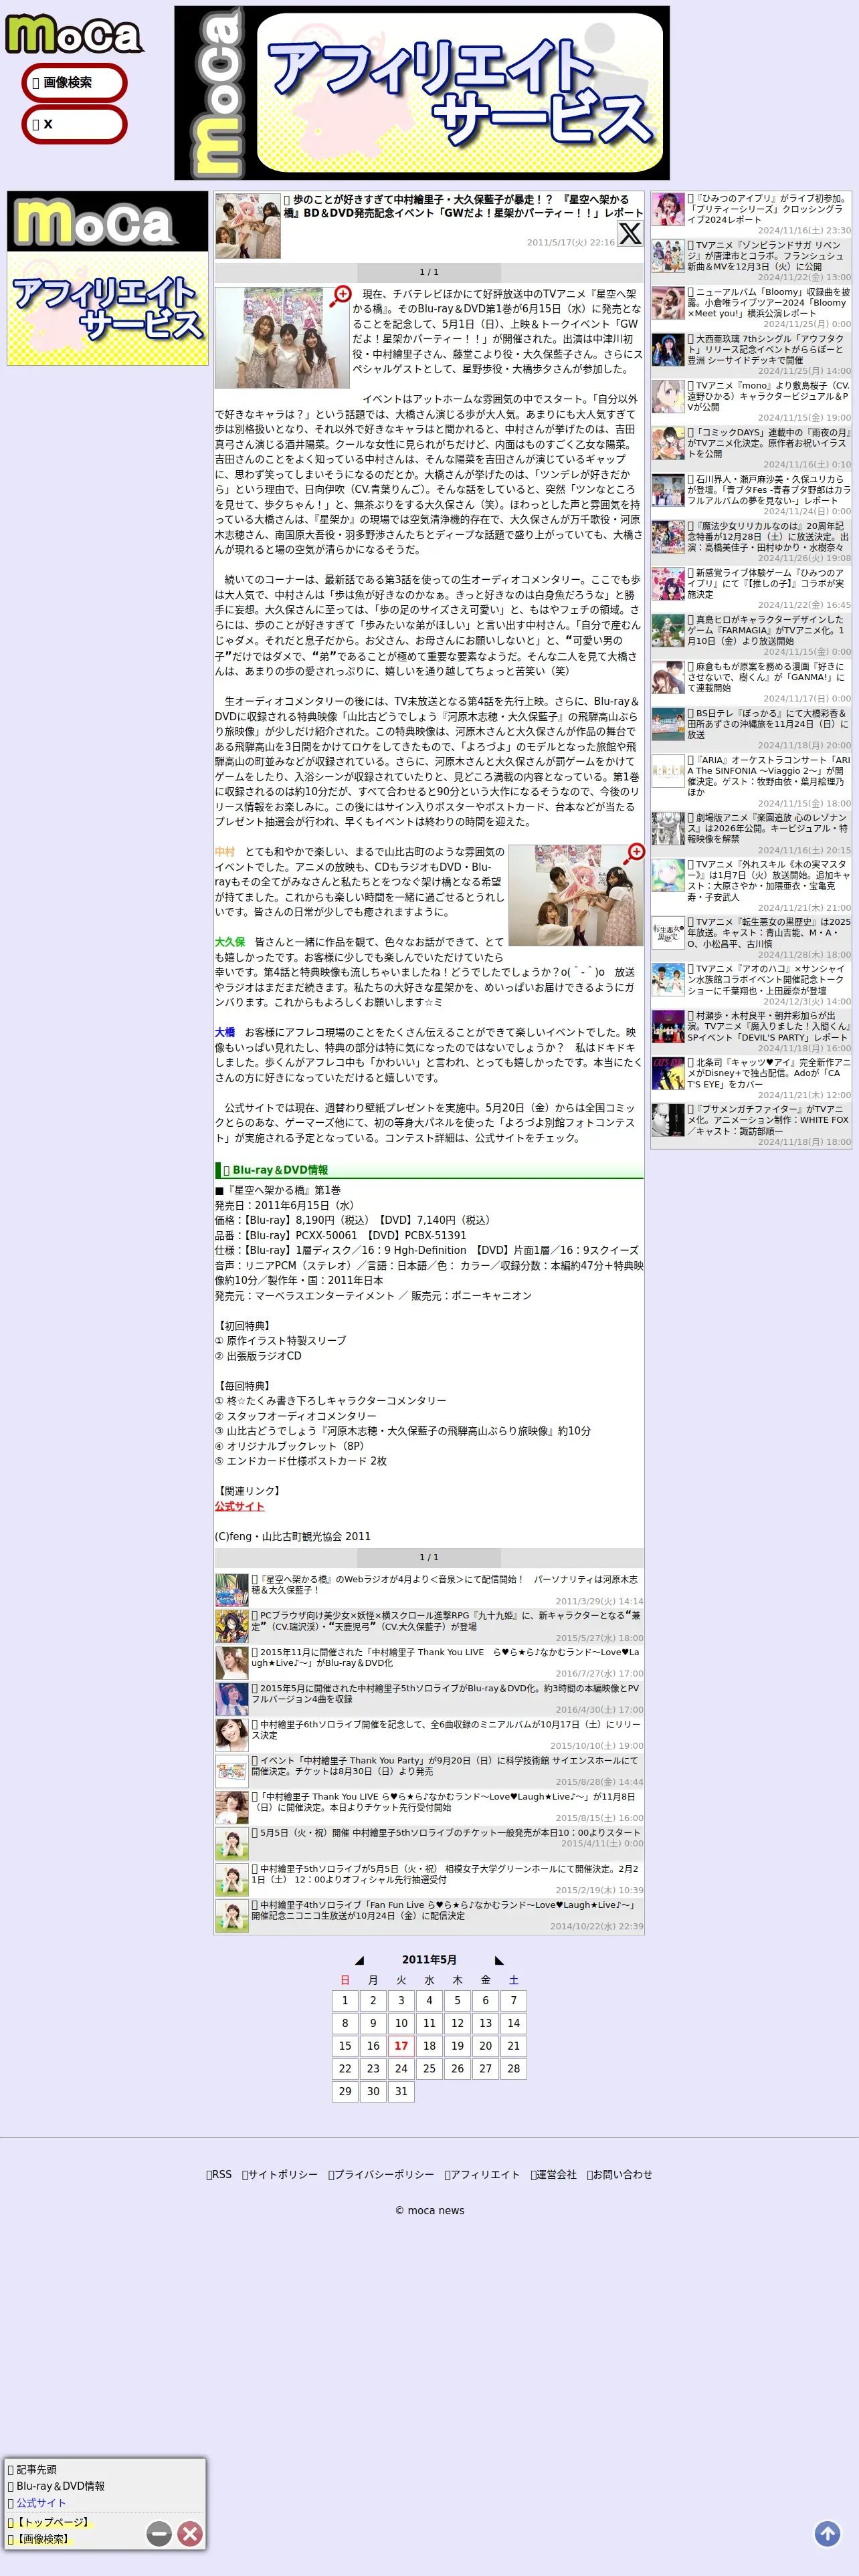Viewport: 859px width, 2576px height.
Task: Minimize the floating menu with gray minus icon
Action: (x=159, y=2533)
